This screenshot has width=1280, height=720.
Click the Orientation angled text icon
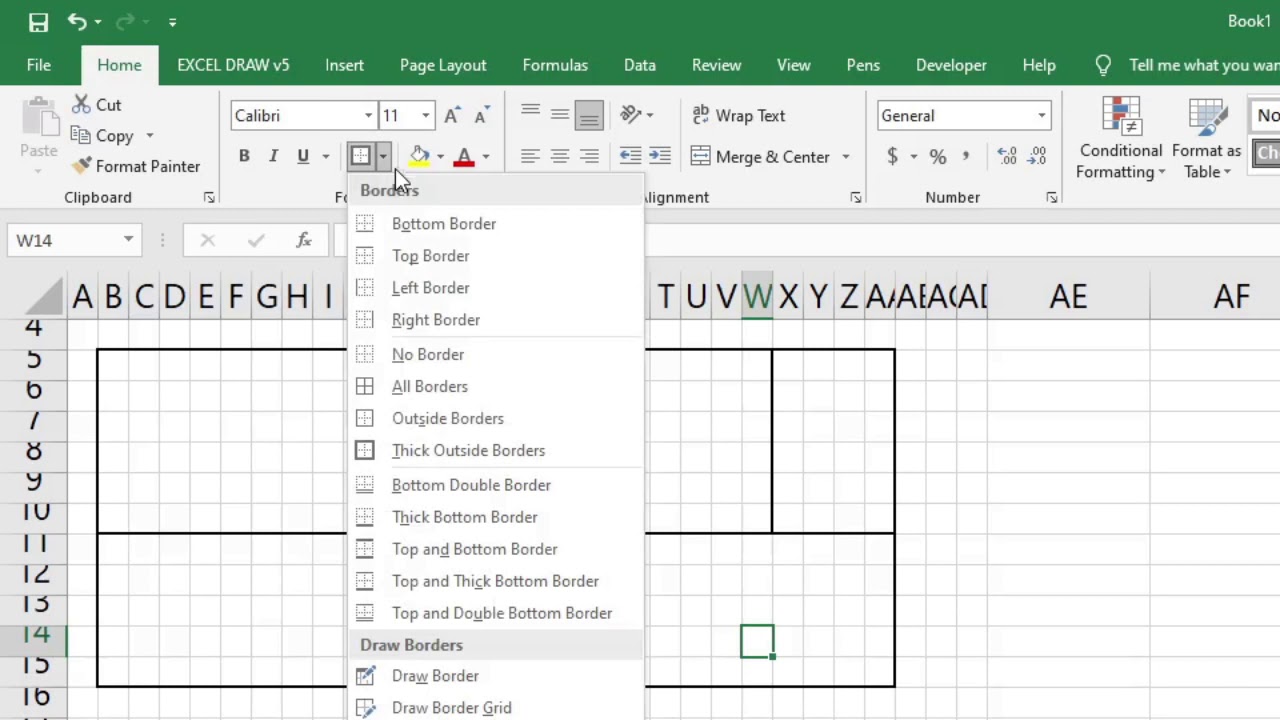coord(630,115)
